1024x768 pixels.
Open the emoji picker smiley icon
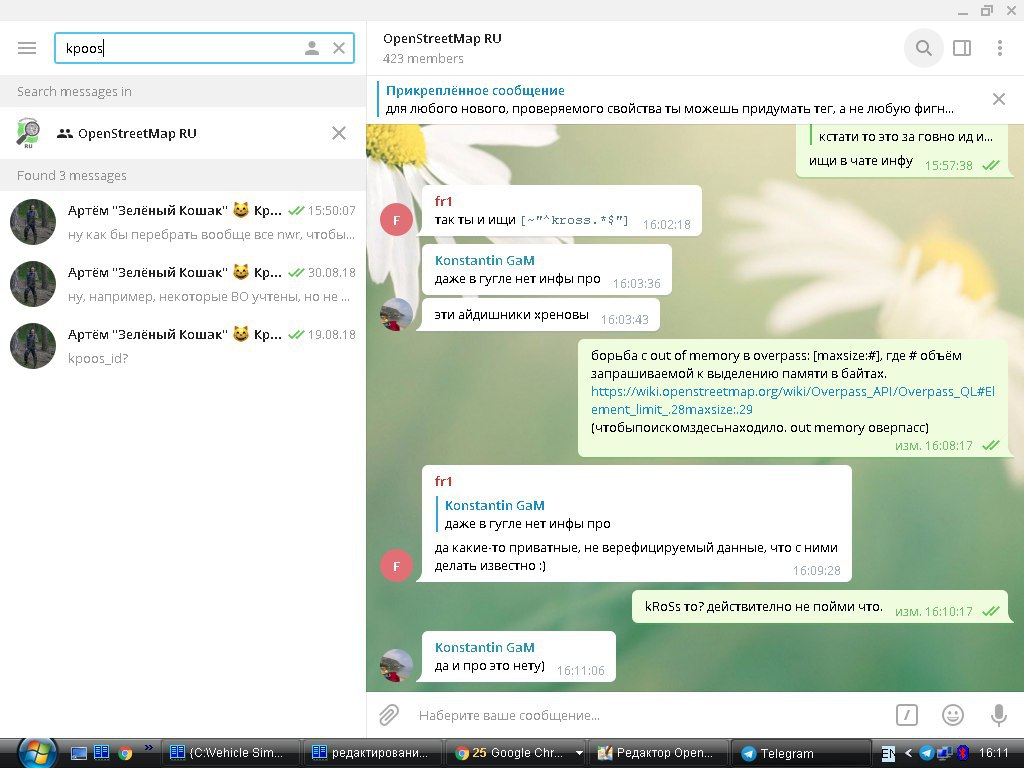click(x=953, y=715)
